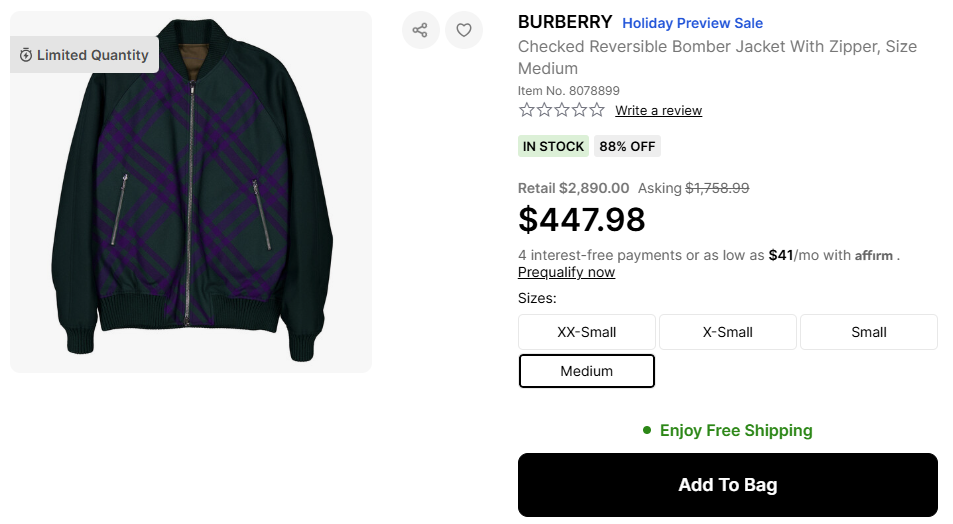Click the BURBERRY brand name
953x524 pixels.
click(565, 22)
